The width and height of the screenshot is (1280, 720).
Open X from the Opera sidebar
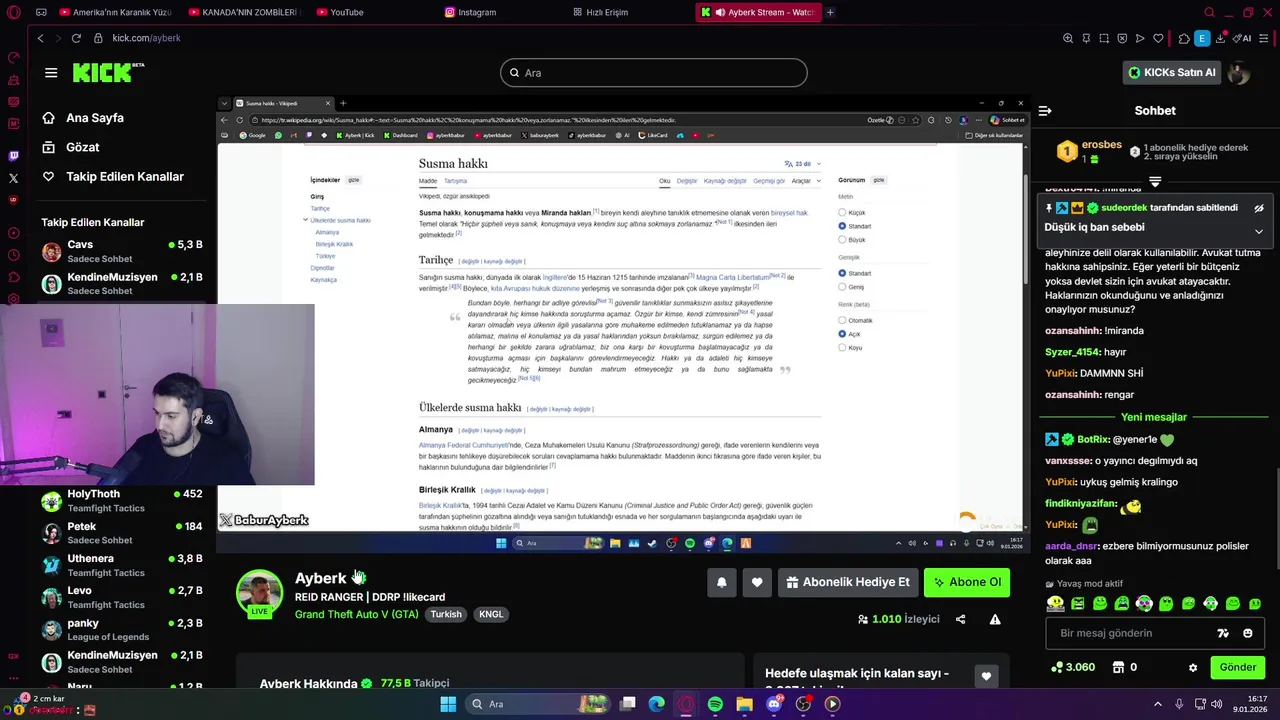13,178
